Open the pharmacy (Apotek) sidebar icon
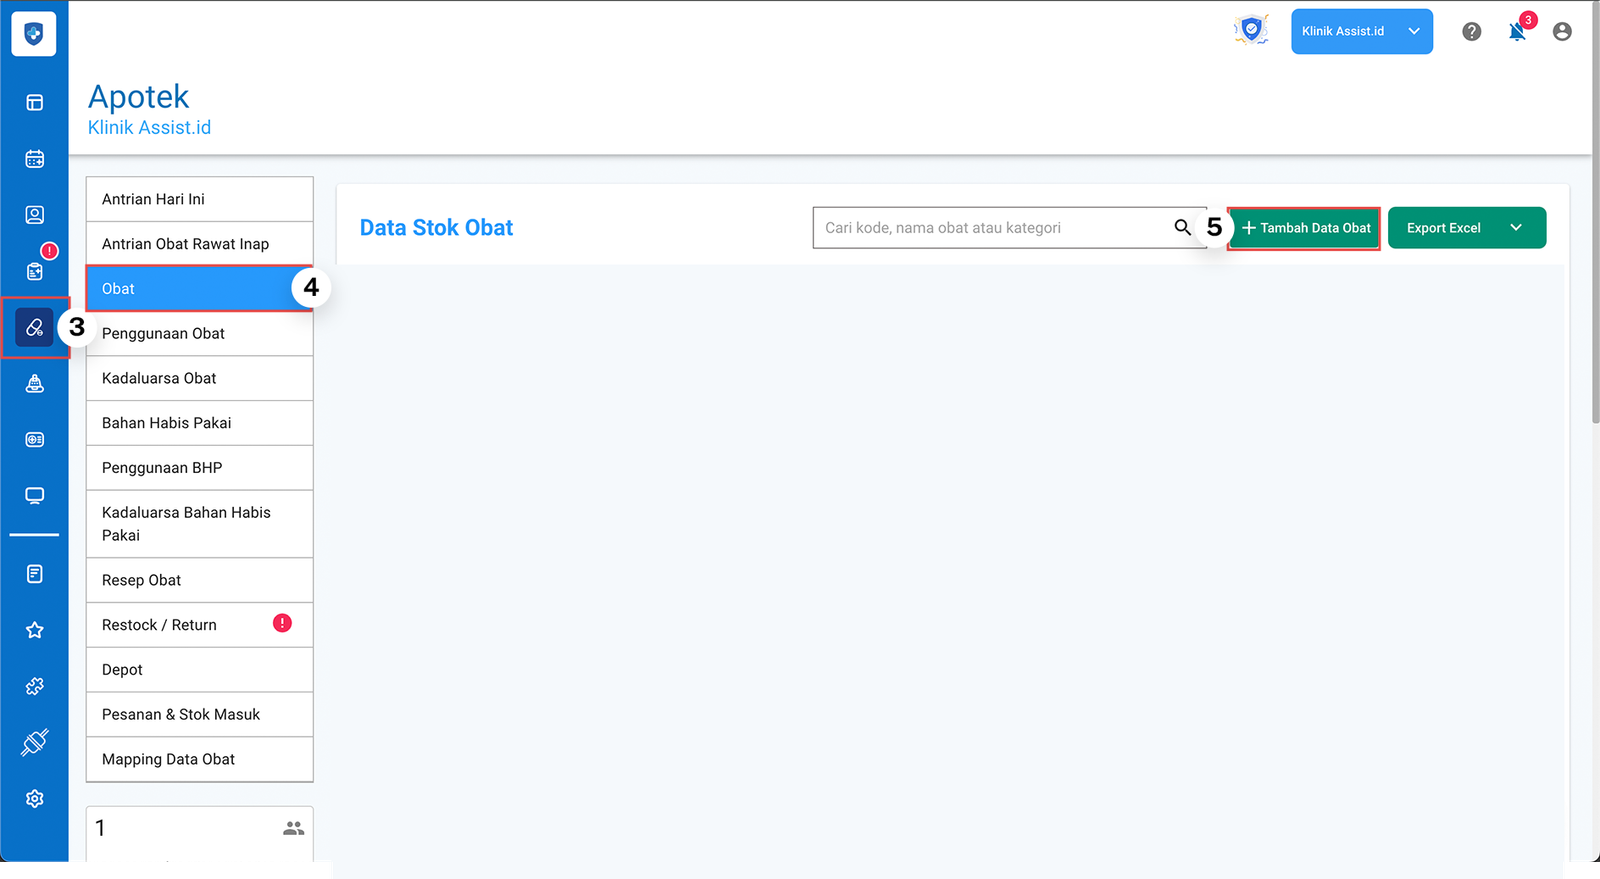Screen dimensions: 1600x879 click(35, 327)
